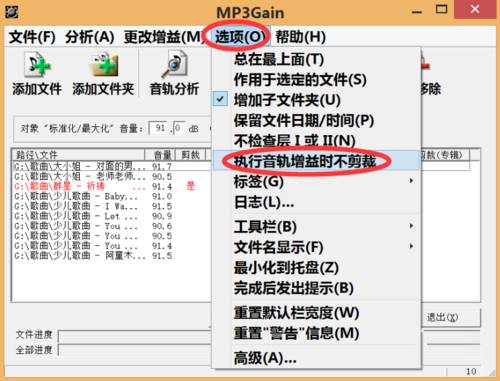This screenshot has height=381, width=500.
Task: Click the 剪裁 column header
Action: [x=190, y=155]
